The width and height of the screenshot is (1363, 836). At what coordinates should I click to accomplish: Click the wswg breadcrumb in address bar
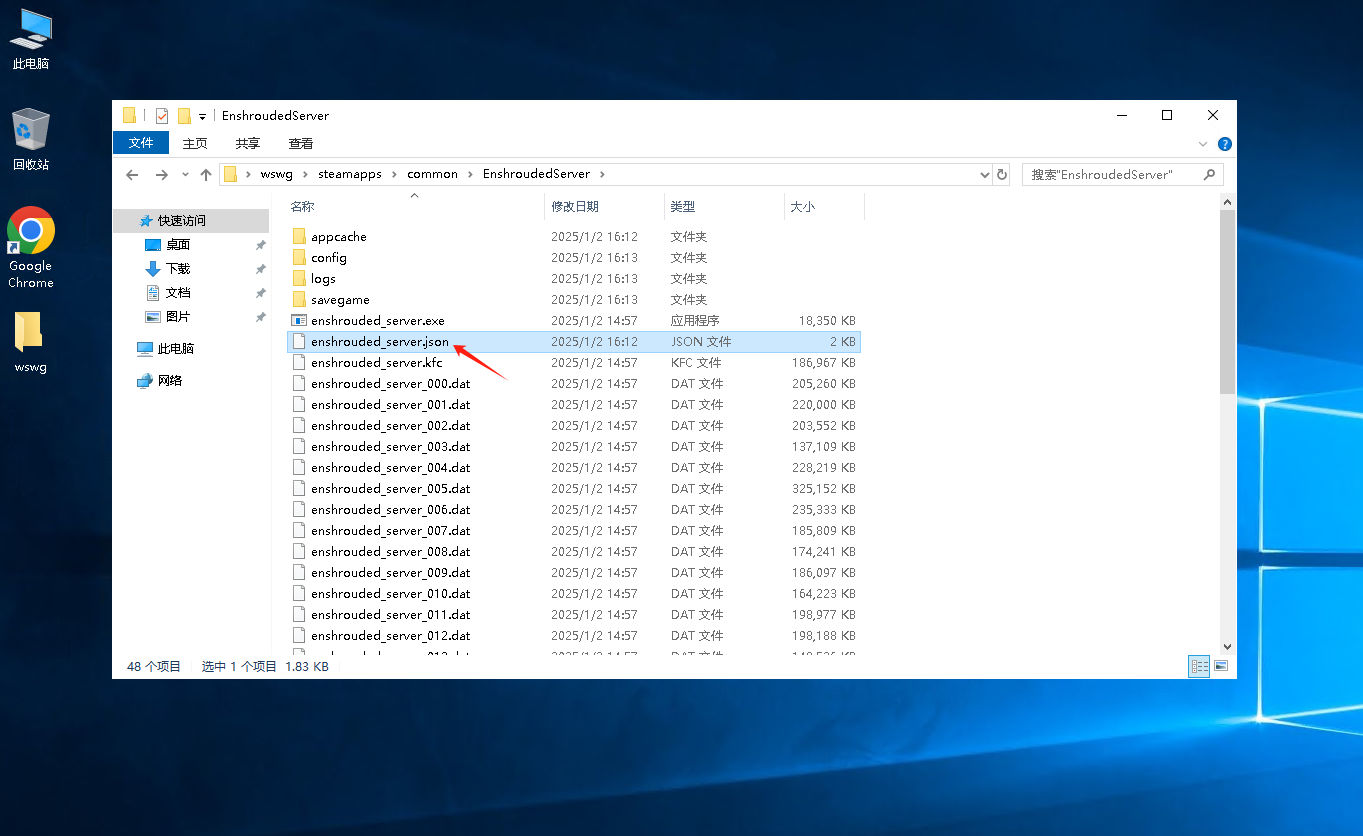click(276, 174)
